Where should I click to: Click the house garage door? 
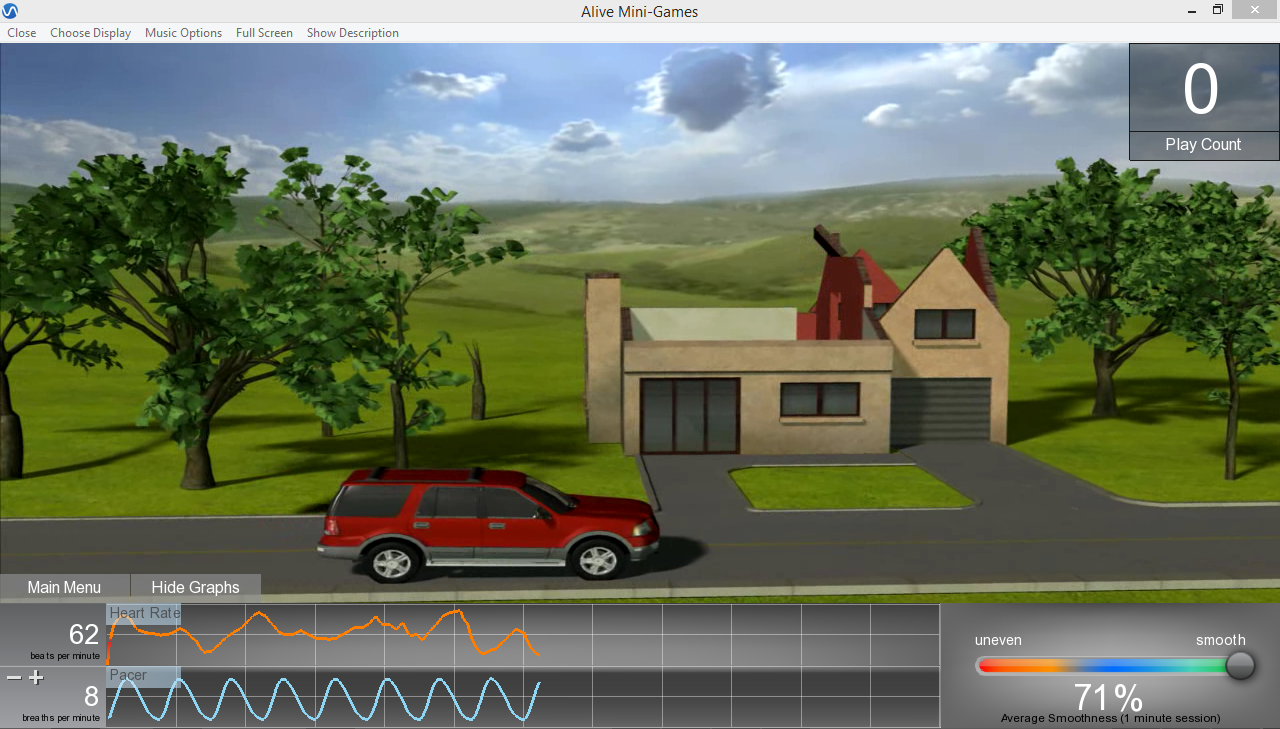(x=940, y=410)
